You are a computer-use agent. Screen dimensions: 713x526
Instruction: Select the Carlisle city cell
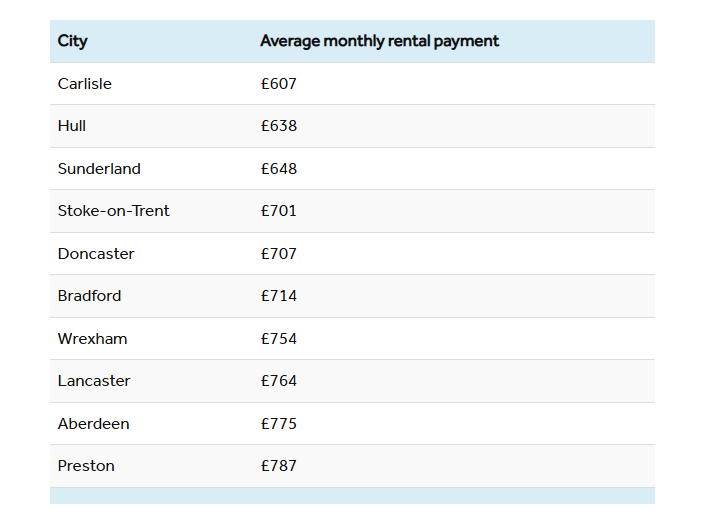pyautogui.click(x=85, y=84)
